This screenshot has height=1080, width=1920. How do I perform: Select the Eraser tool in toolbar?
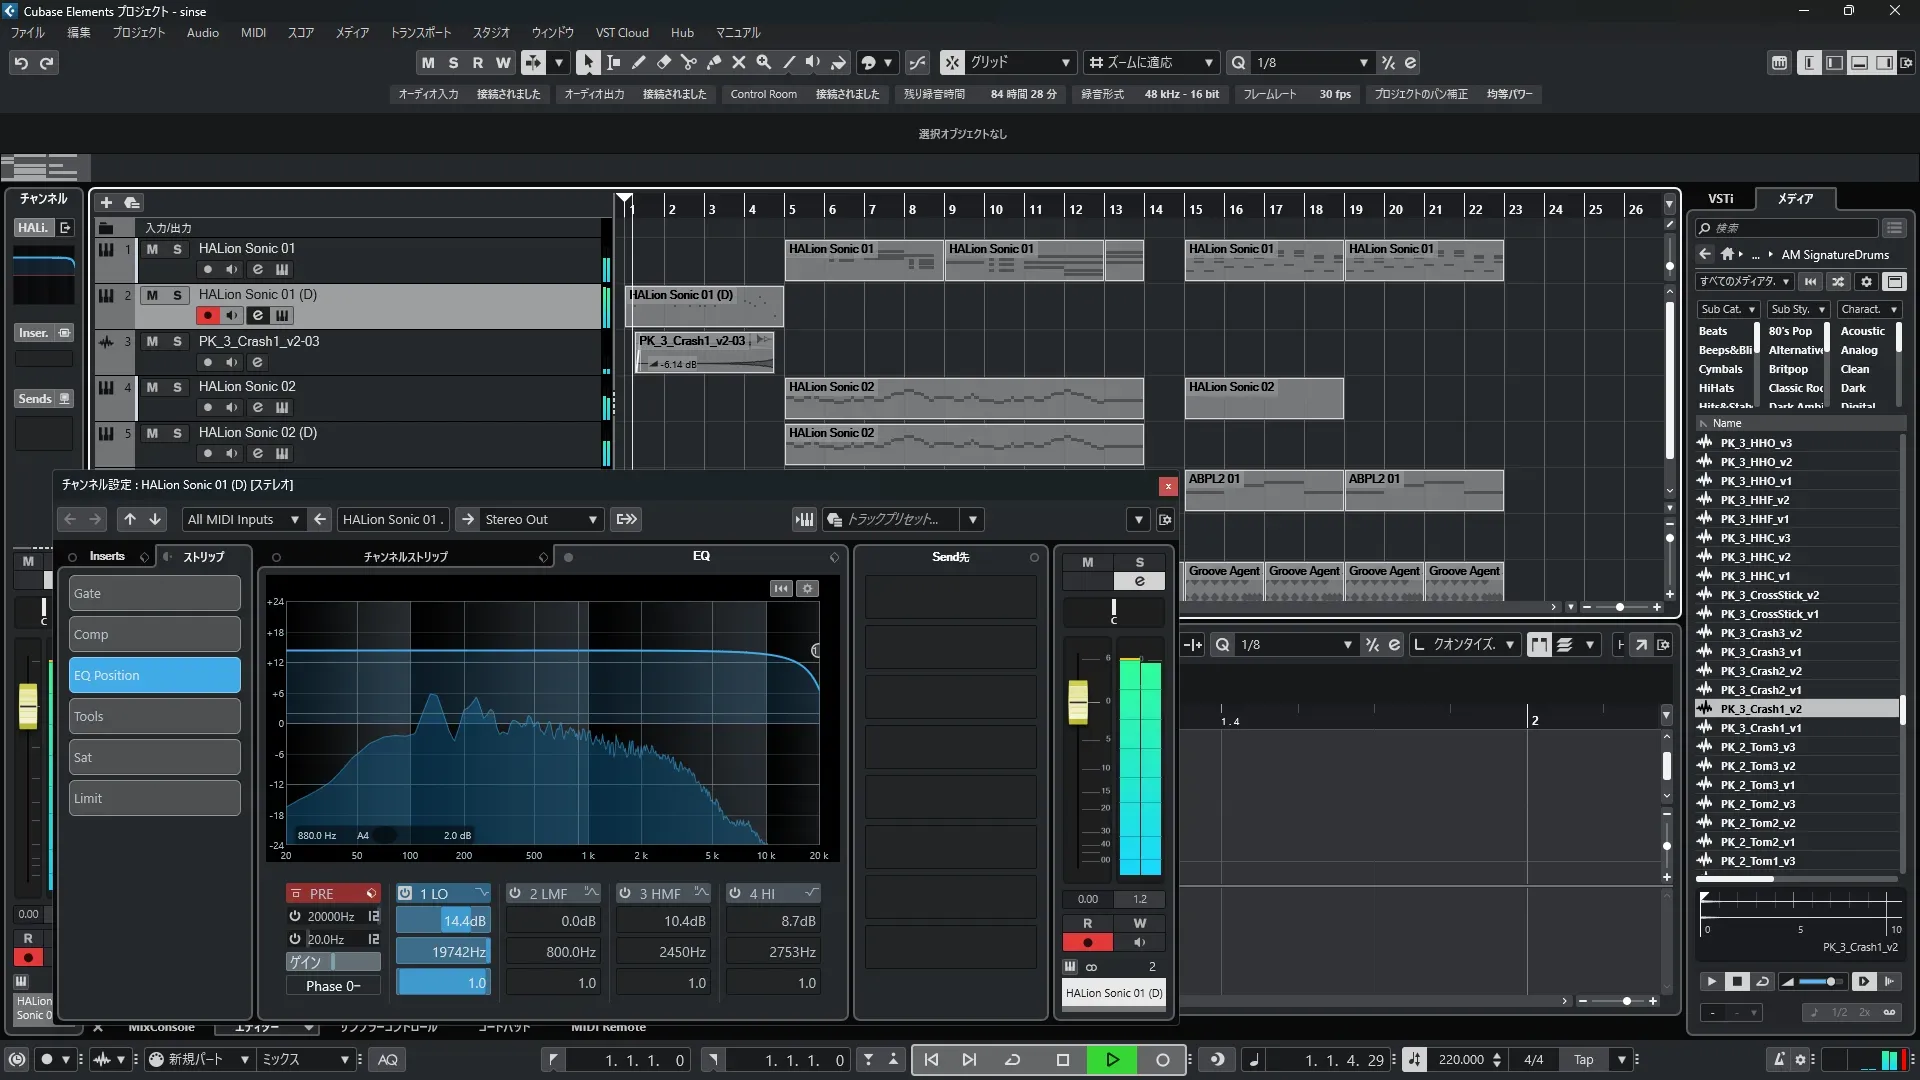[663, 62]
